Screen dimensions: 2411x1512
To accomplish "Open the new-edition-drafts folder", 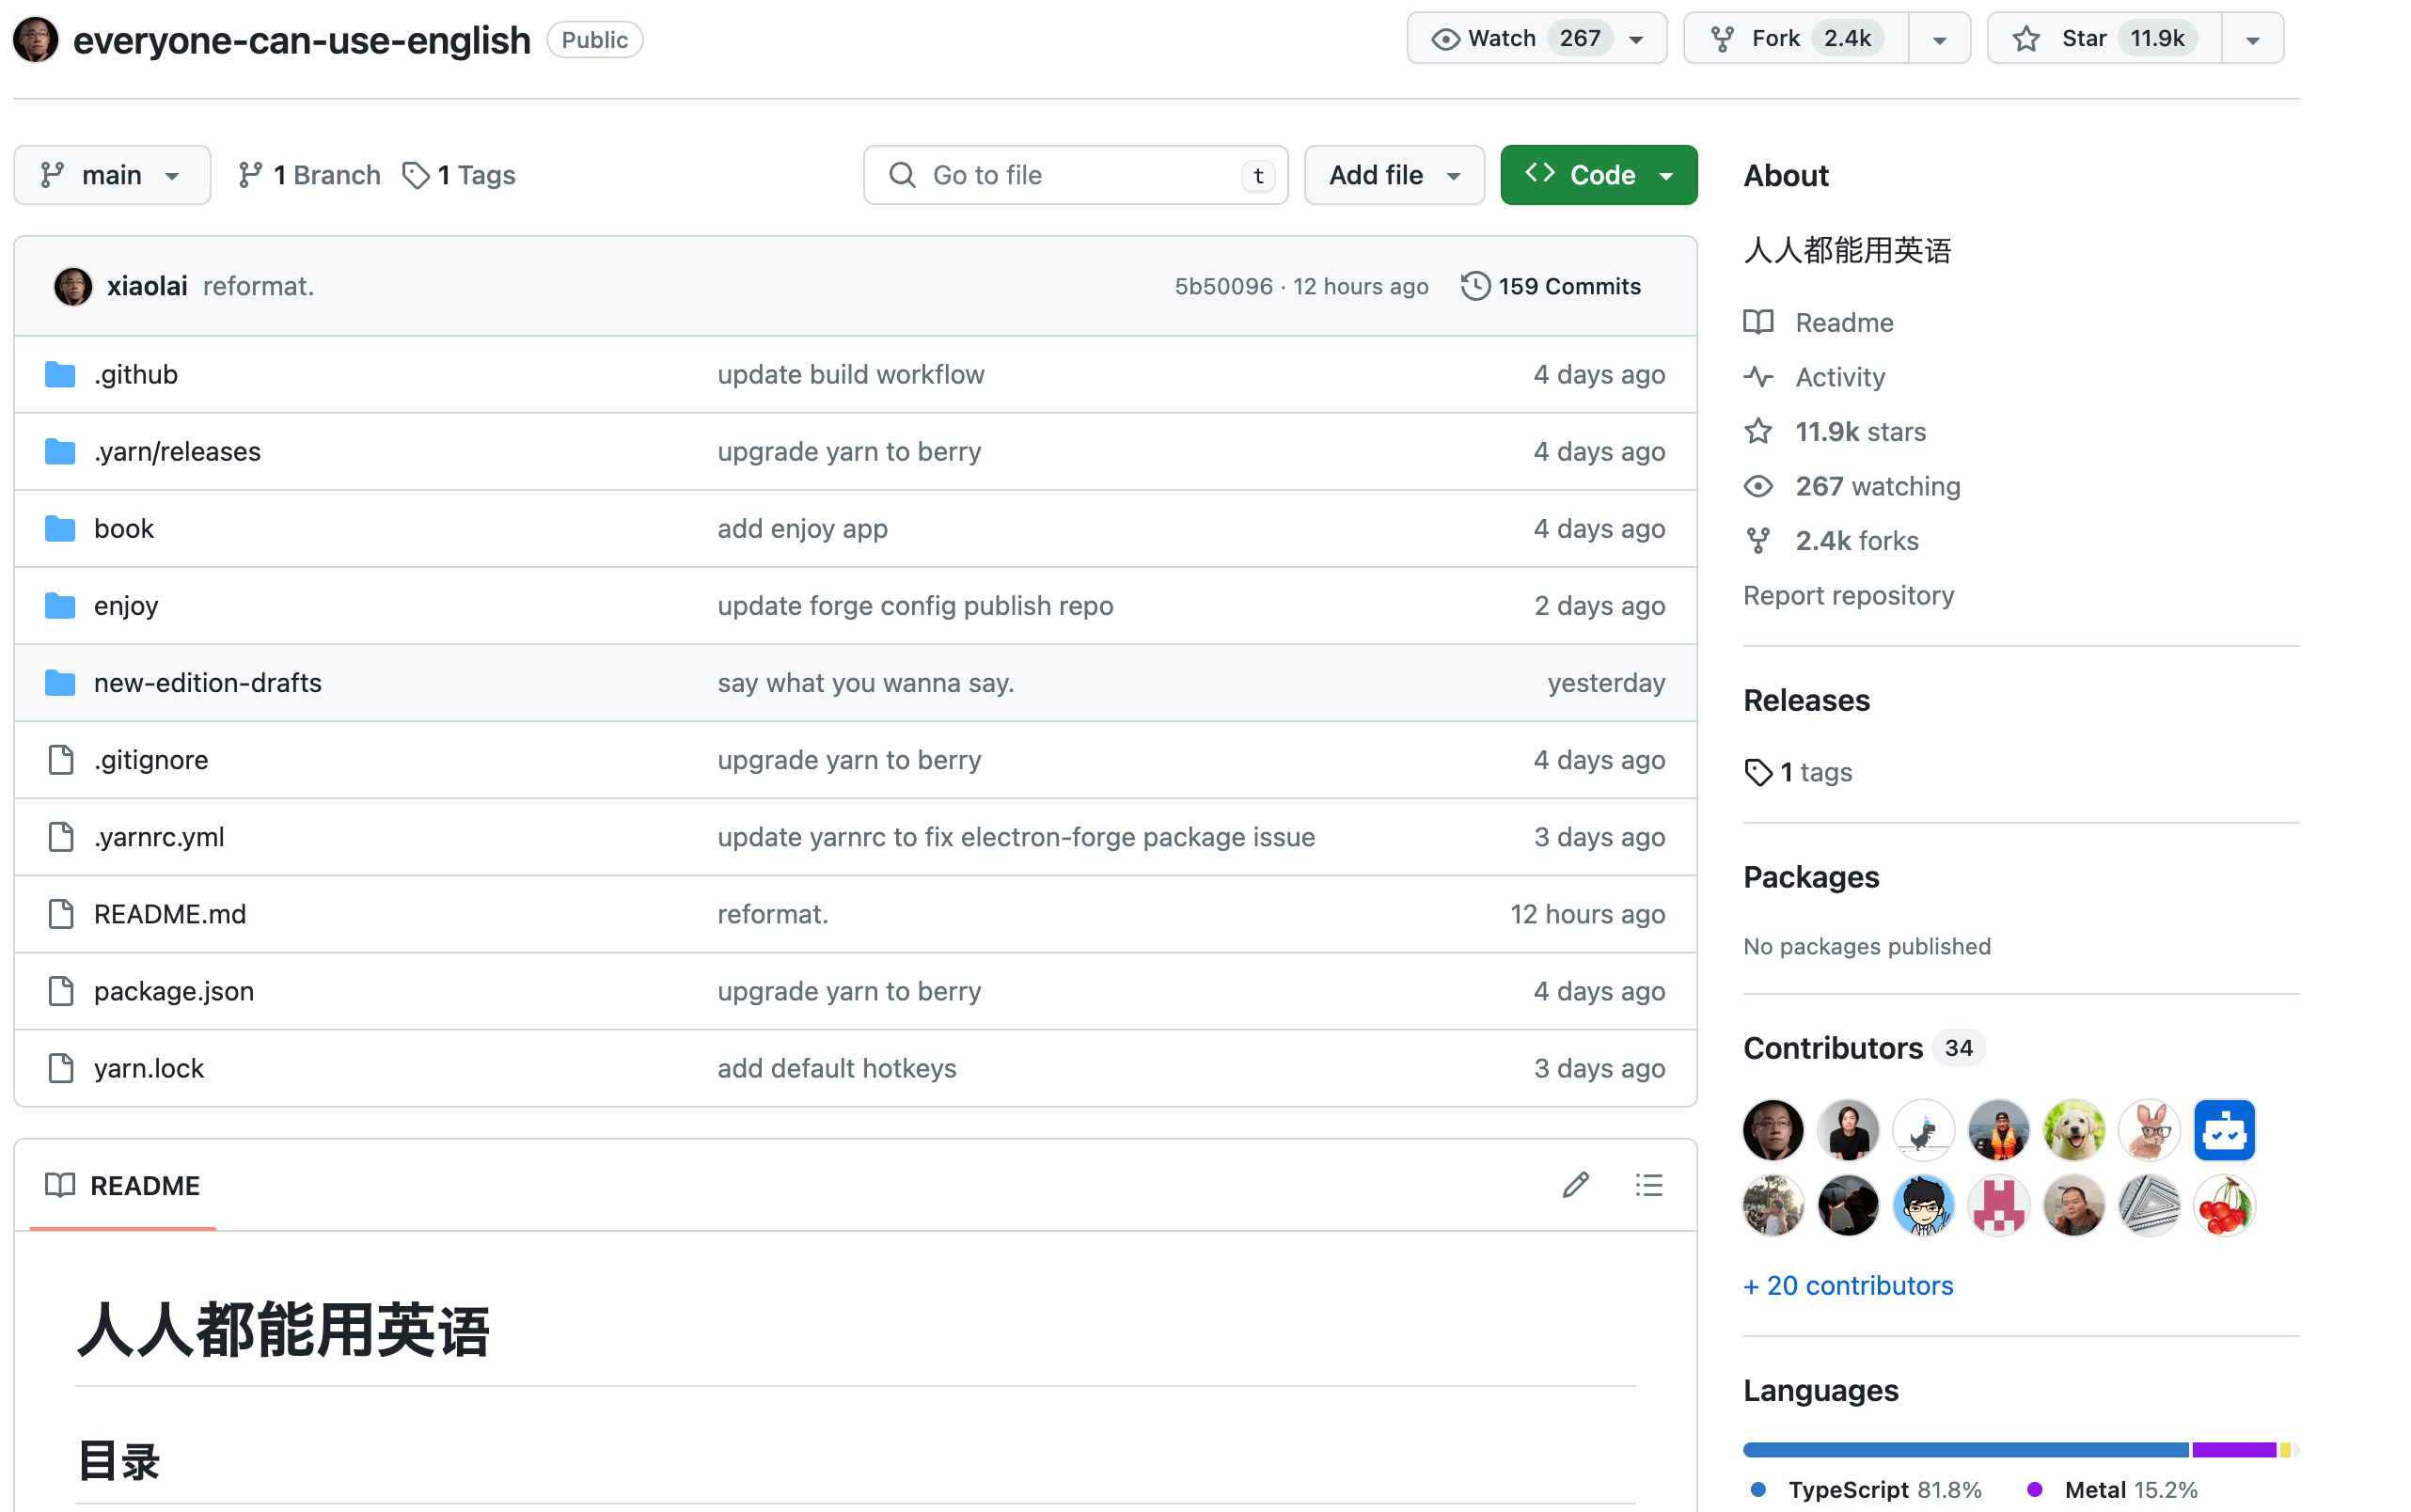I will click(207, 683).
